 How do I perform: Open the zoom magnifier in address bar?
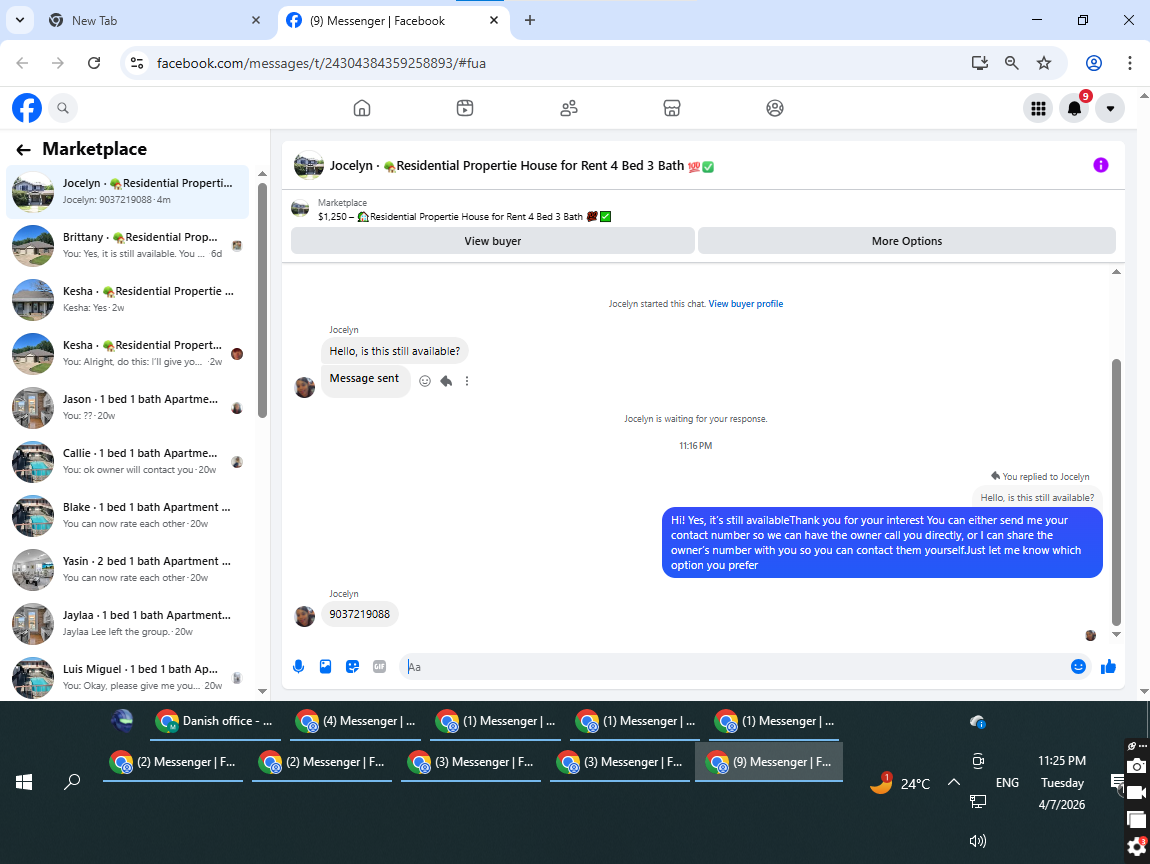click(1011, 63)
